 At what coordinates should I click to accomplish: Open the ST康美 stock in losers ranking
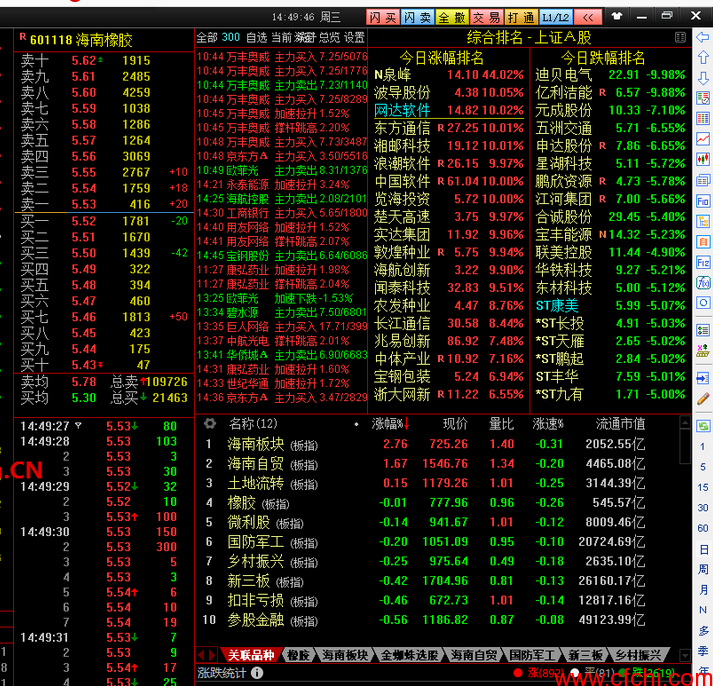tap(557, 305)
